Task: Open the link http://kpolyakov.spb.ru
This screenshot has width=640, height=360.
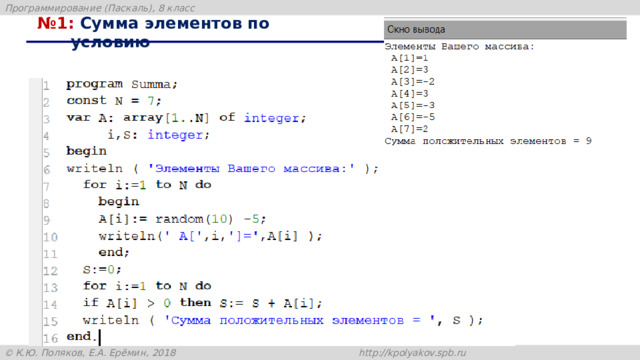Action: (x=412, y=353)
